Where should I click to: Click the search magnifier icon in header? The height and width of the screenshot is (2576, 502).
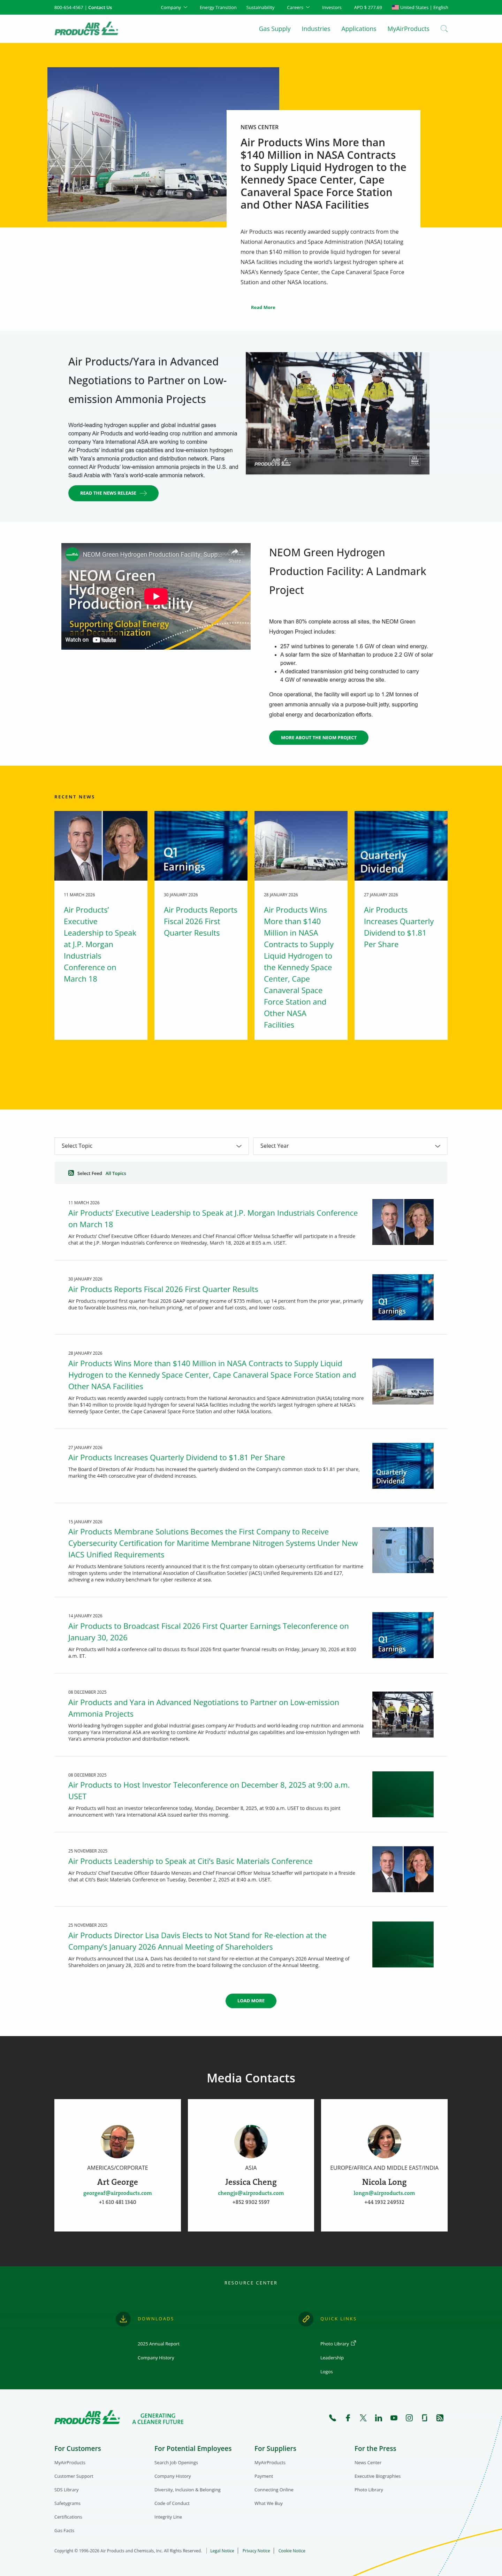coord(444,29)
